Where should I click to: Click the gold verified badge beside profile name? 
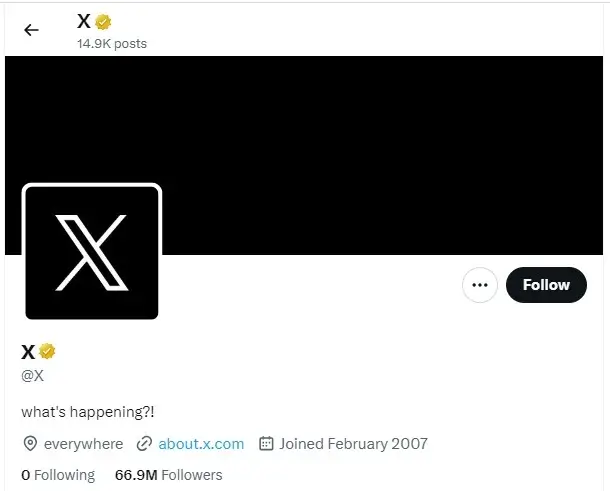(x=47, y=351)
